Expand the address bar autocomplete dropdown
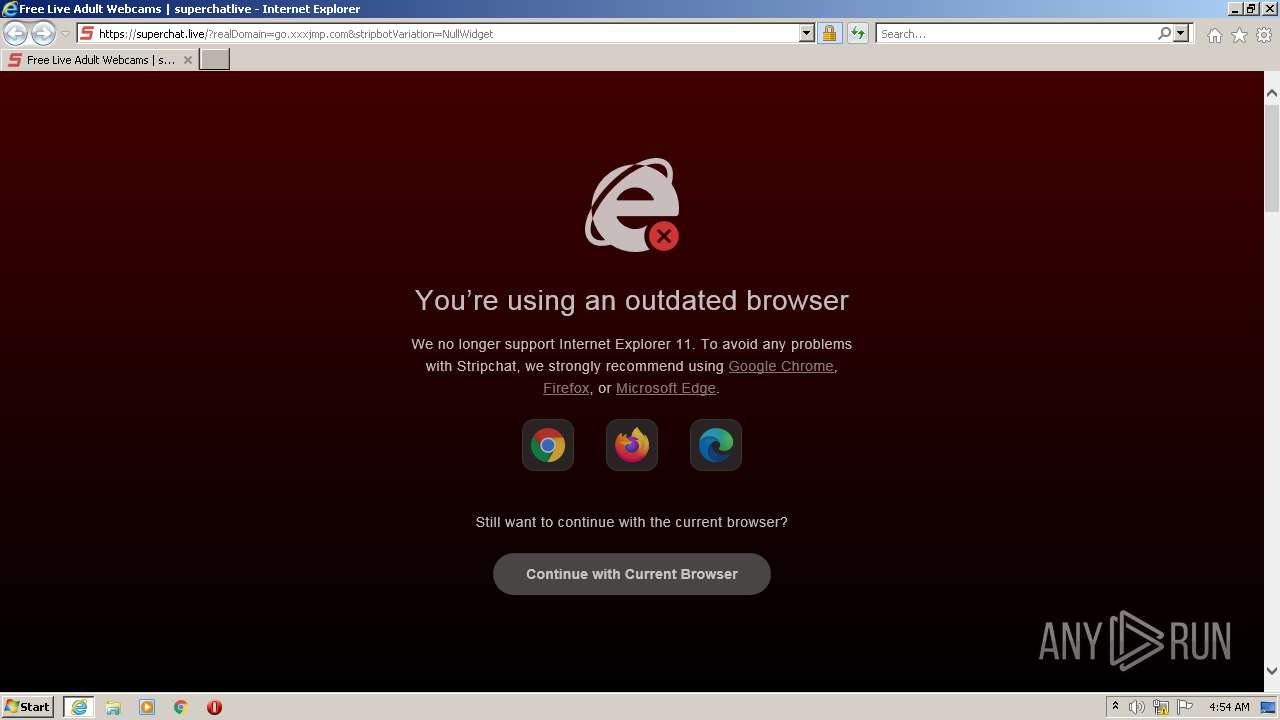The width and height of the screenshot is (1280, 720). click(807, 34)
